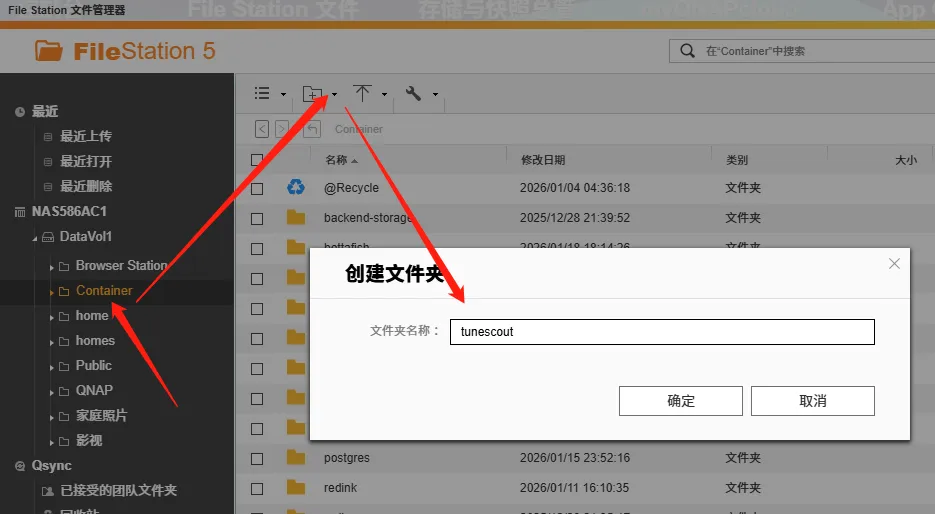Screen dimensions: 935x514
Task: Click the 已接受的团队文件夹 icon
Action: (x=48, y=491)
